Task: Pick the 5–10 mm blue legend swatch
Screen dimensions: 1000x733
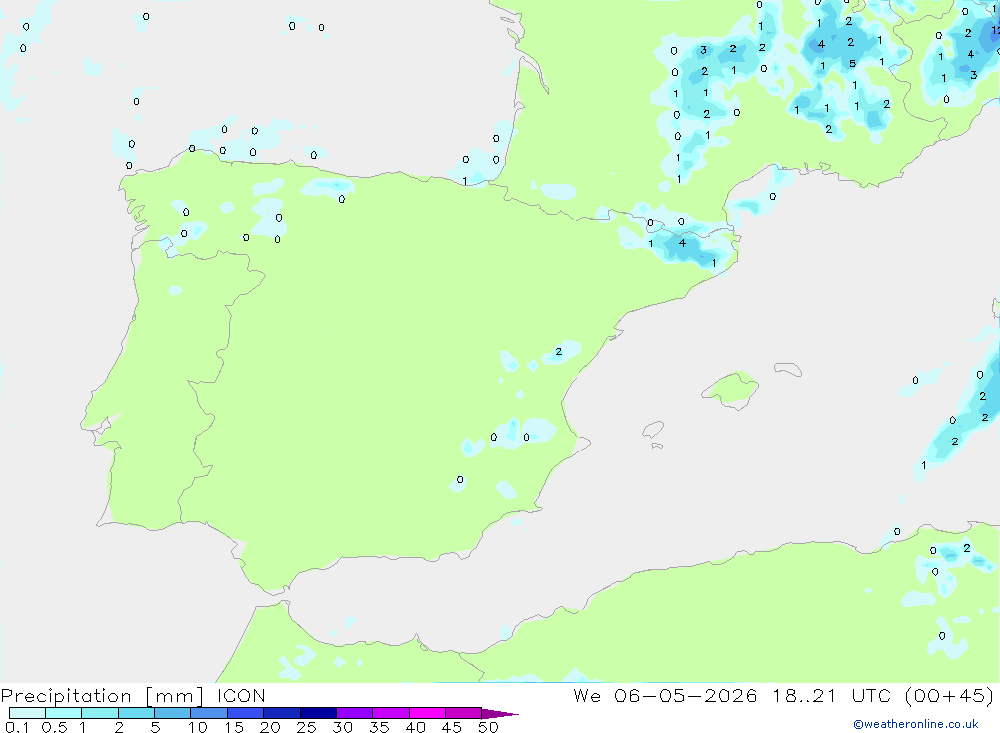Action: click(172, 713)
